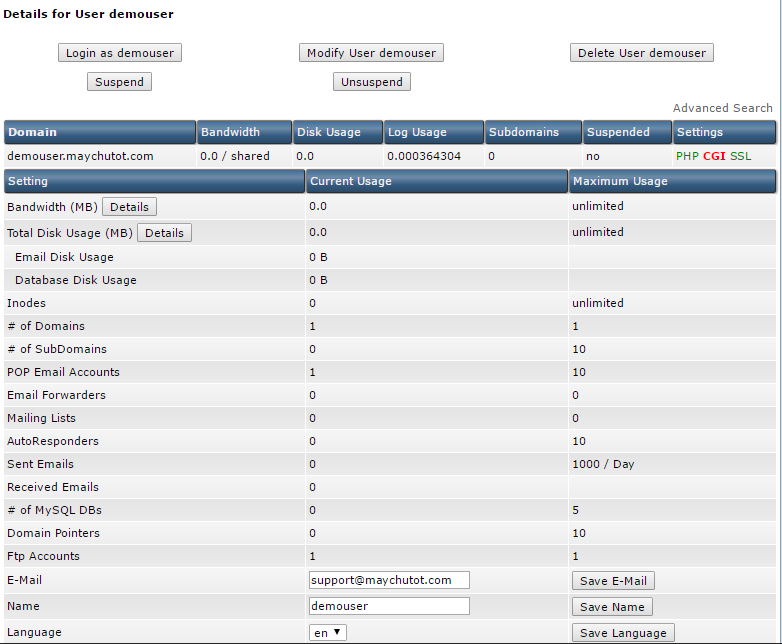This screenshot has width=782, height=644.
Task: Click the MySQL DBs maximum value 5
Action: coord(576,510)
